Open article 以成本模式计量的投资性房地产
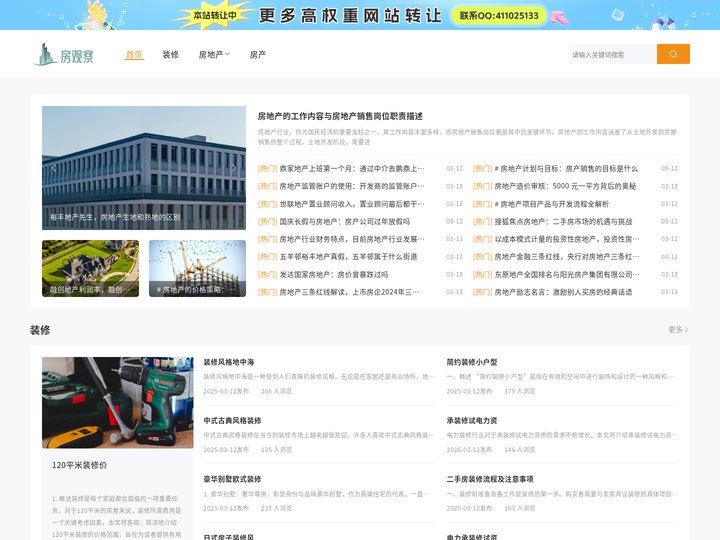The height and width of the screenshot is (540, 720). (567, 239)
